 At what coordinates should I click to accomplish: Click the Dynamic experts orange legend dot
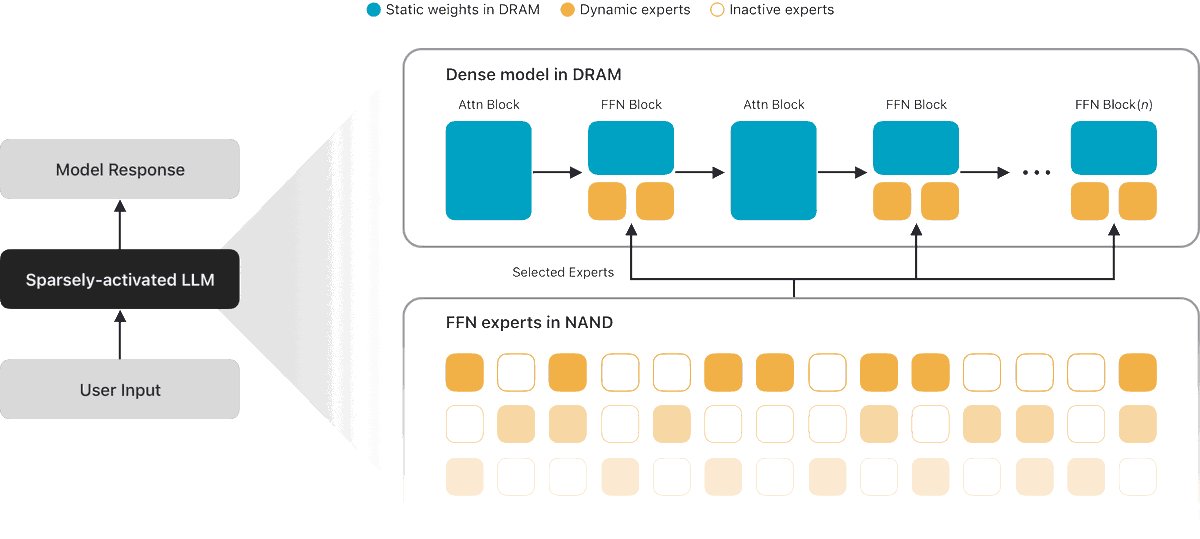click(566, 10)
